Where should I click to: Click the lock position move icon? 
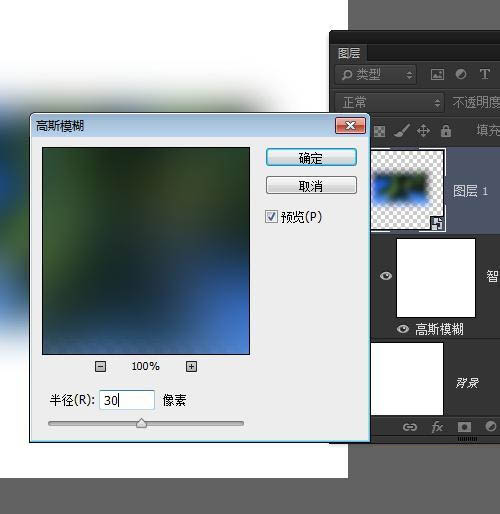click(423, 131)
